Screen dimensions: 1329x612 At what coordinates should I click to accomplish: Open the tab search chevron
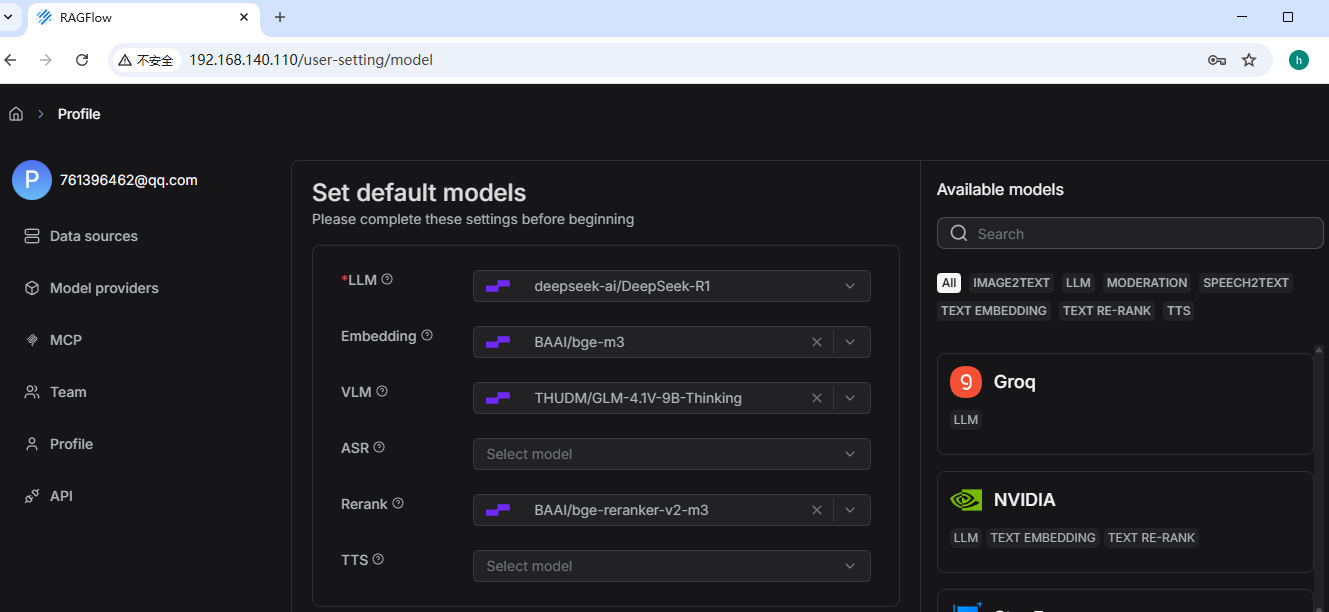(x=9, y=17)
